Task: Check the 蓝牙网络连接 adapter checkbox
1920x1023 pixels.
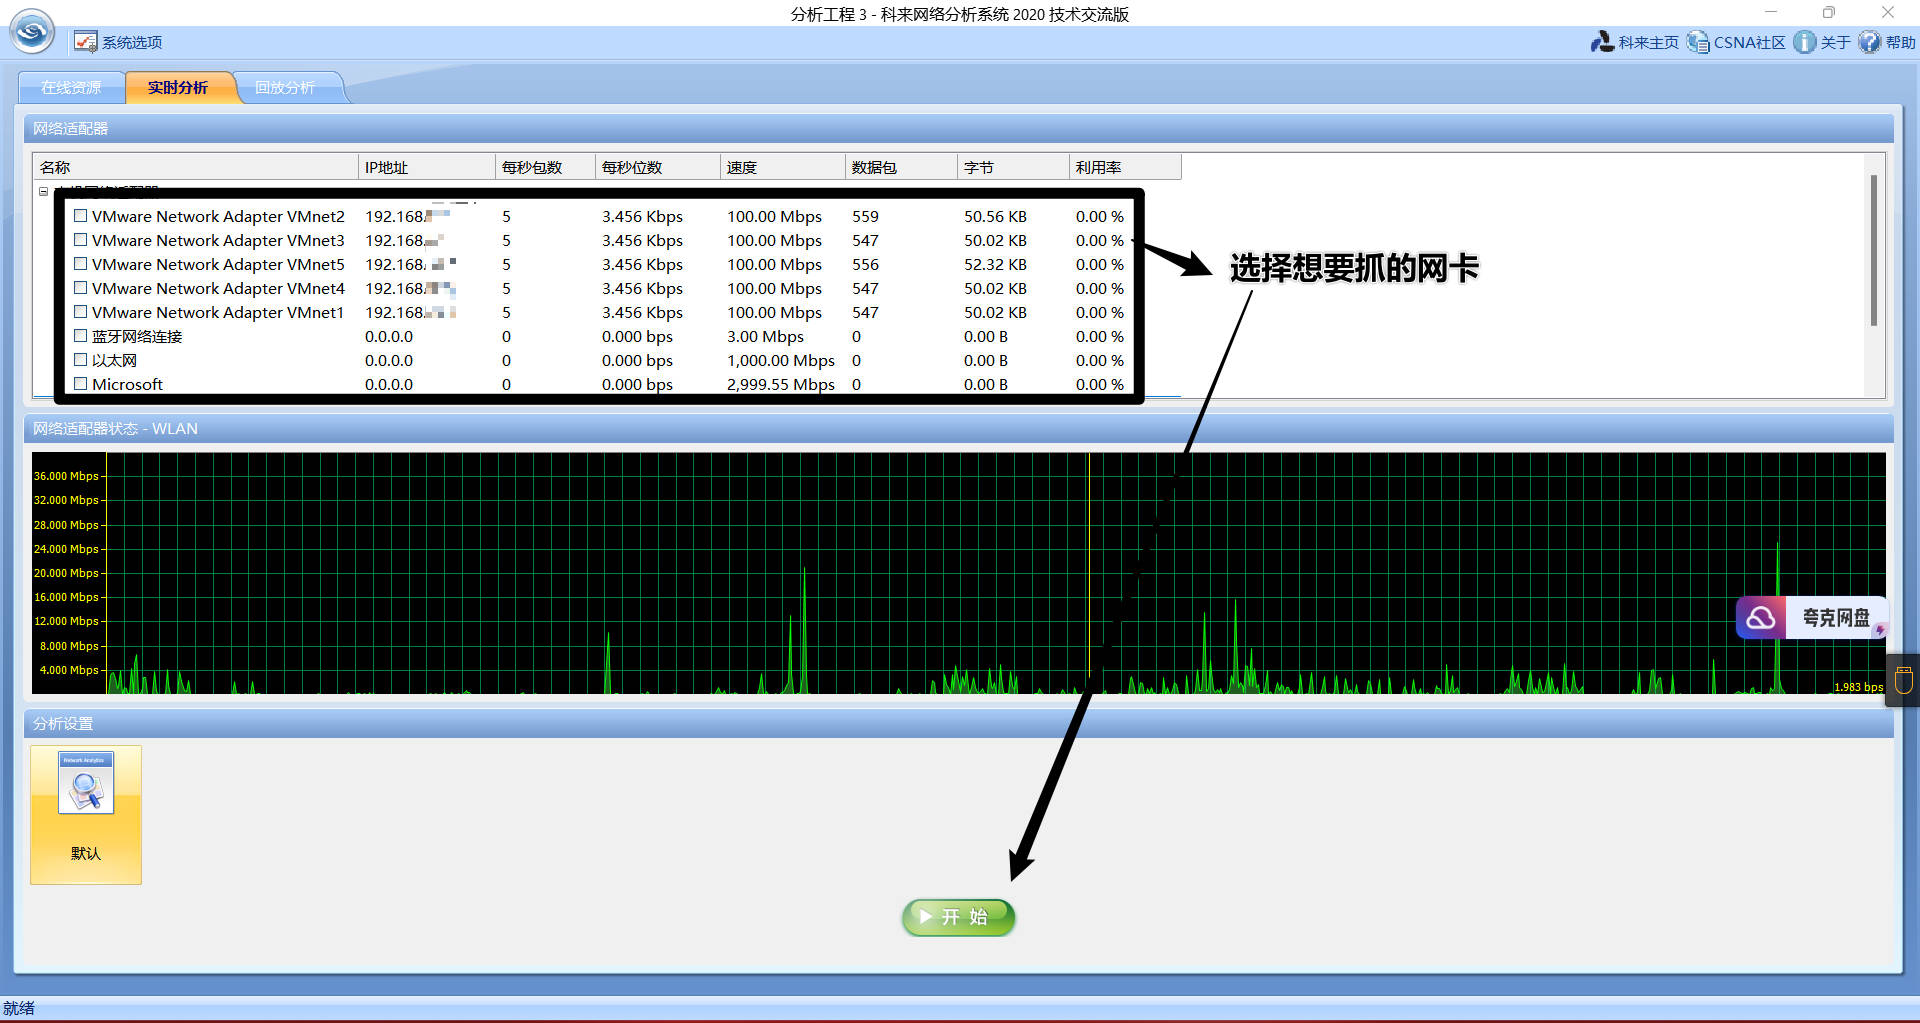Action: tap(80, 335)
